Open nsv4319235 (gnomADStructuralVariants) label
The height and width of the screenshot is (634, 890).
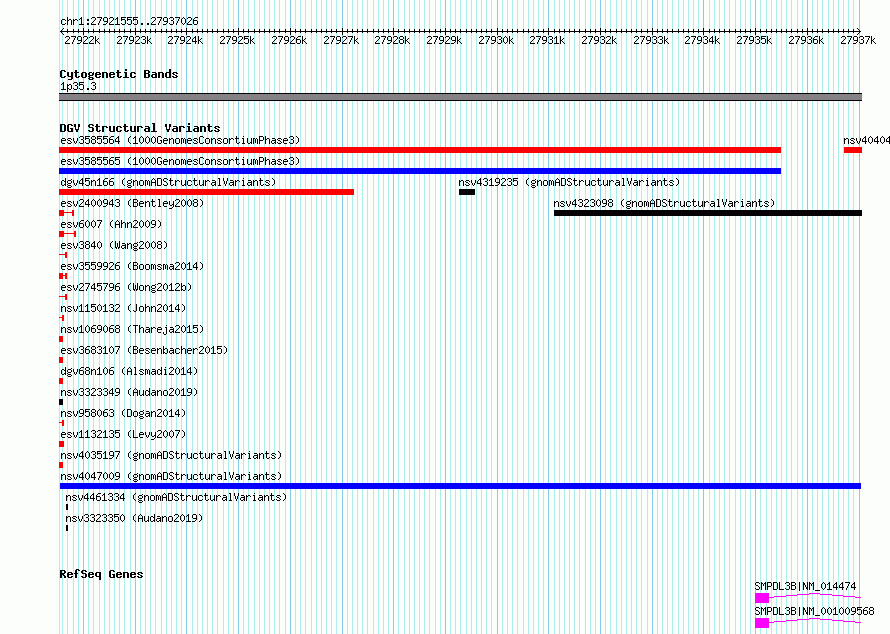pos(569,182)
